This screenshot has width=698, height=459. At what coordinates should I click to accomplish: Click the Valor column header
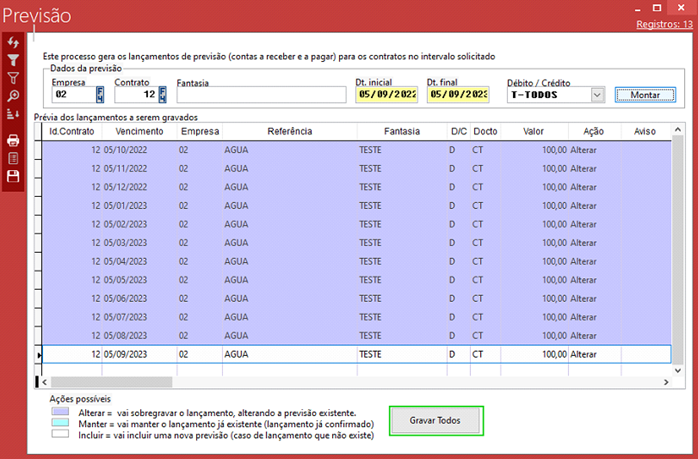pos(533,131)
